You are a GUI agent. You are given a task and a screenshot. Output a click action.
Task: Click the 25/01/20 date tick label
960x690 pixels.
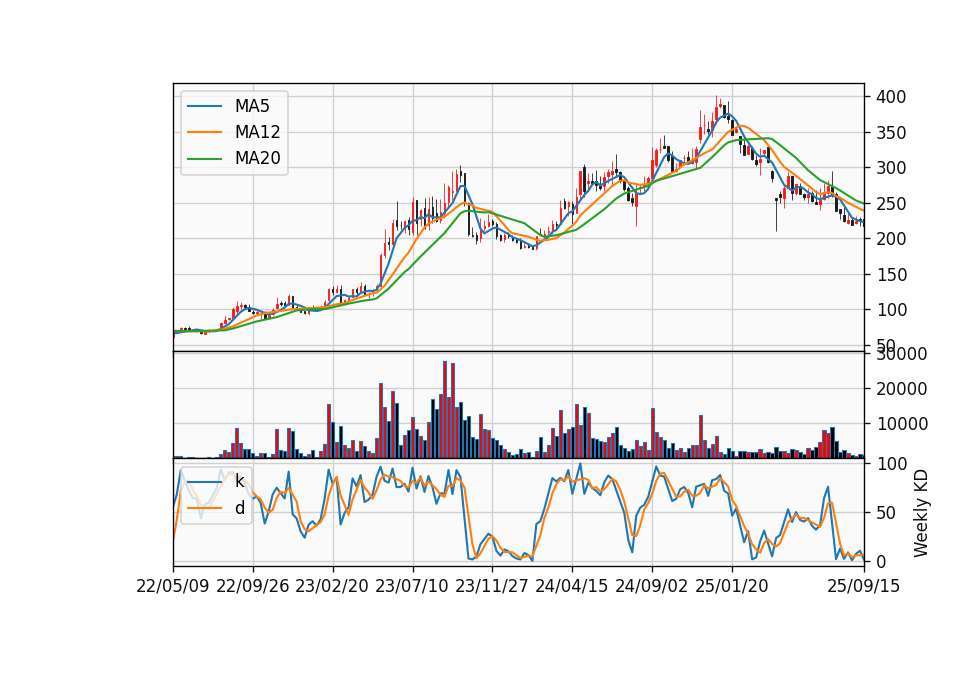point(732,586)
